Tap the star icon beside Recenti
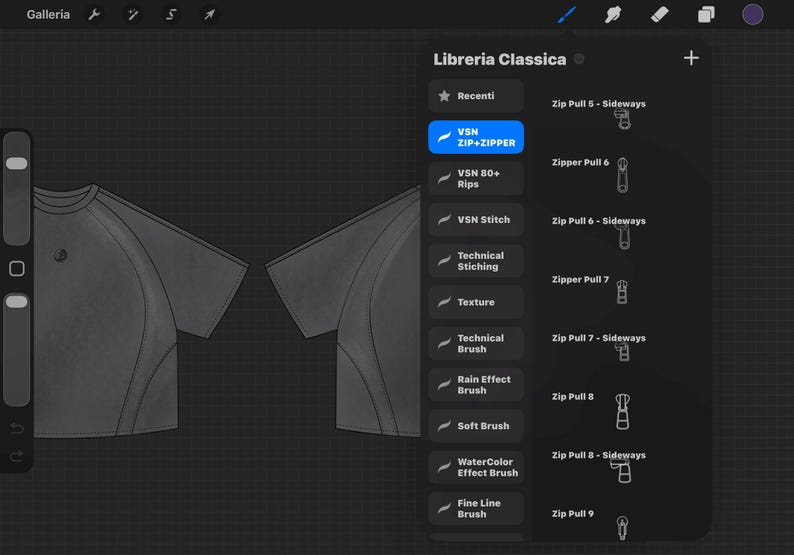The width and height of the screenshot is (794, 555). pyautogui.click(x=444, y=96)
